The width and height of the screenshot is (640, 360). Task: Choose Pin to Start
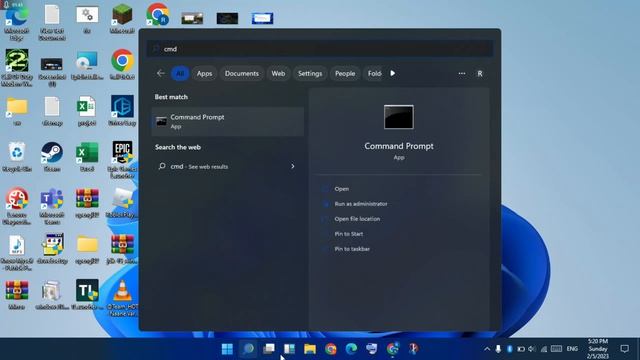349,234
